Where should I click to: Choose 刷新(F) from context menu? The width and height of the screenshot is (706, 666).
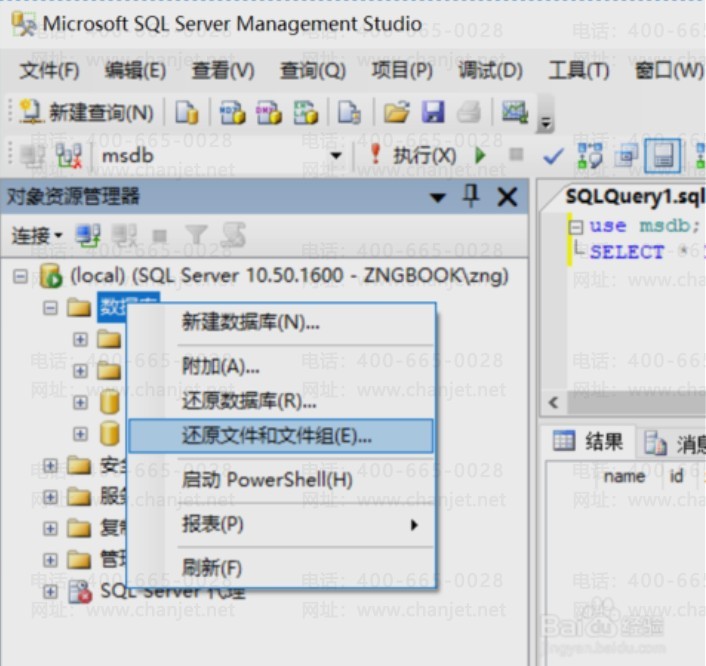[x=281, y=568]
